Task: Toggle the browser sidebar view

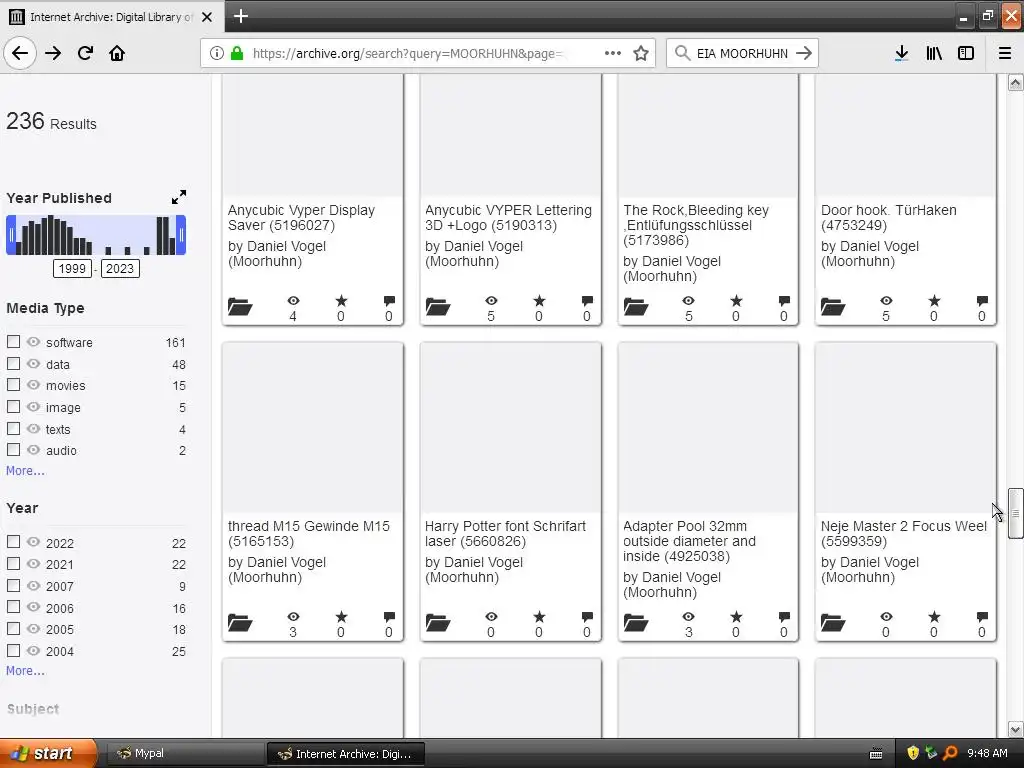Action: [966, 53]
